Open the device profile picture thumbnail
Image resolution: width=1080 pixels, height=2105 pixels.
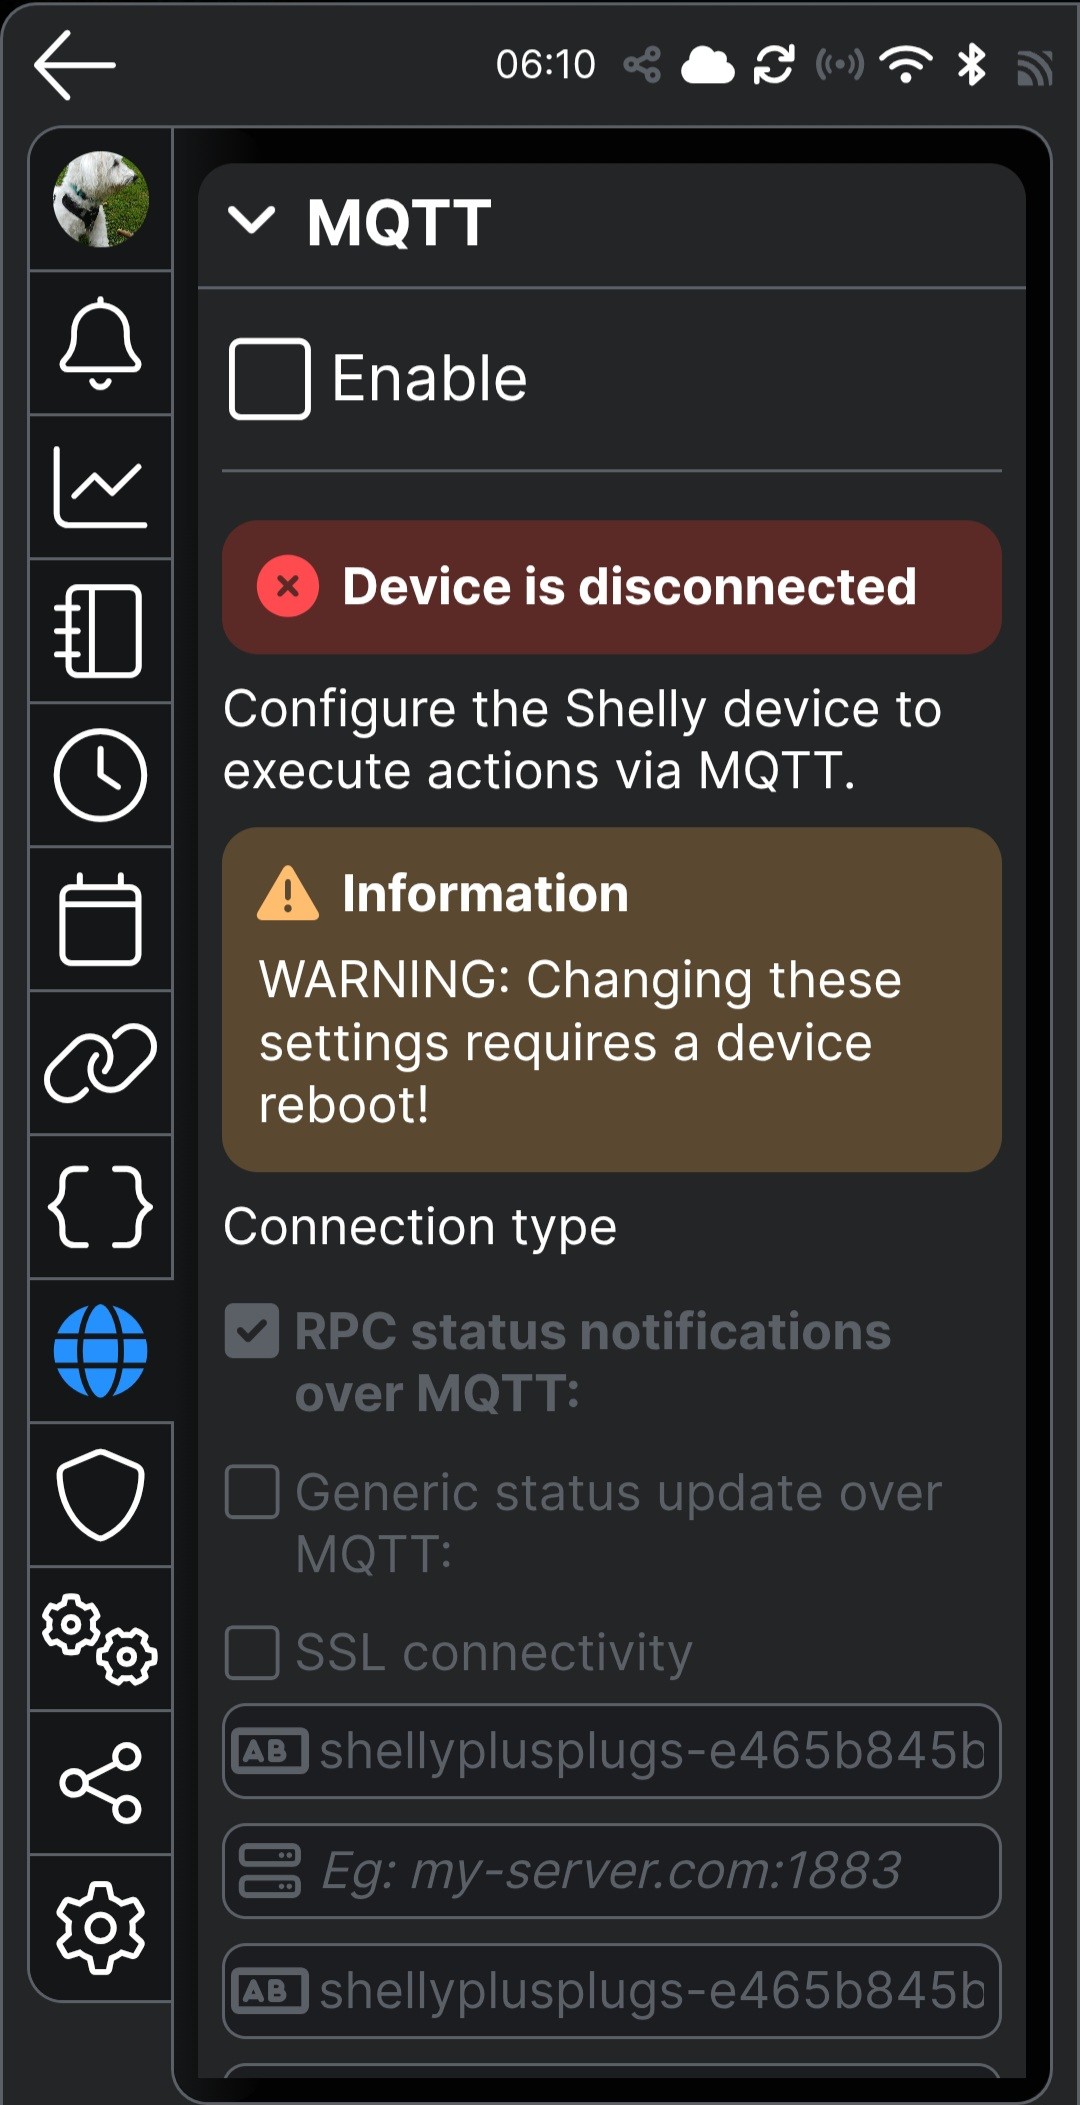tap(100, 199)
